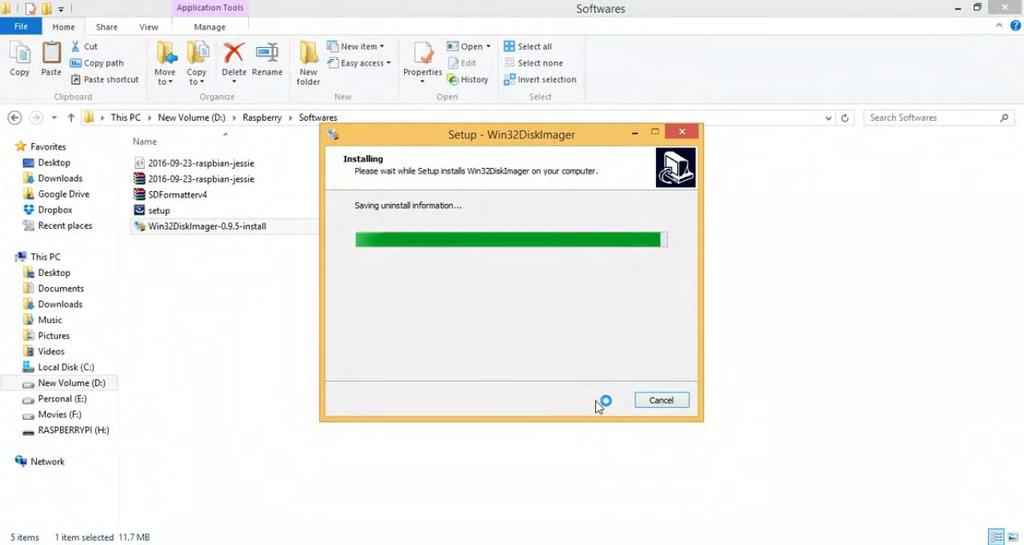1024x545 pixels.
Task: Open the Copy to folder dropdown
Action: click(197, 63)
